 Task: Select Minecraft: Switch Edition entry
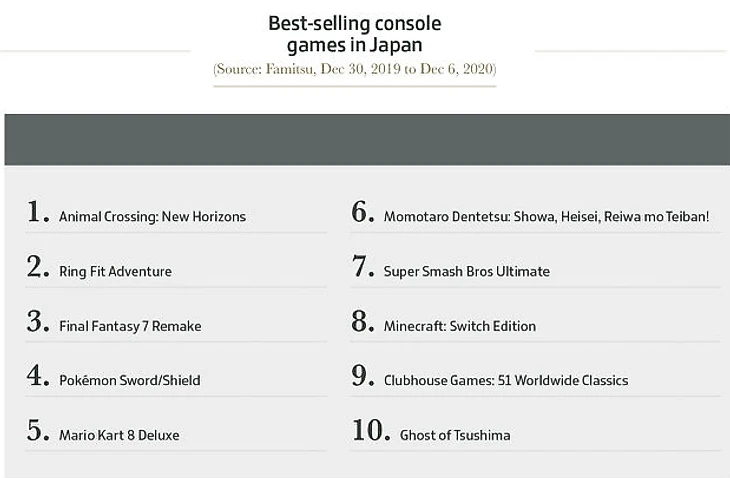(x=459, y=325)
